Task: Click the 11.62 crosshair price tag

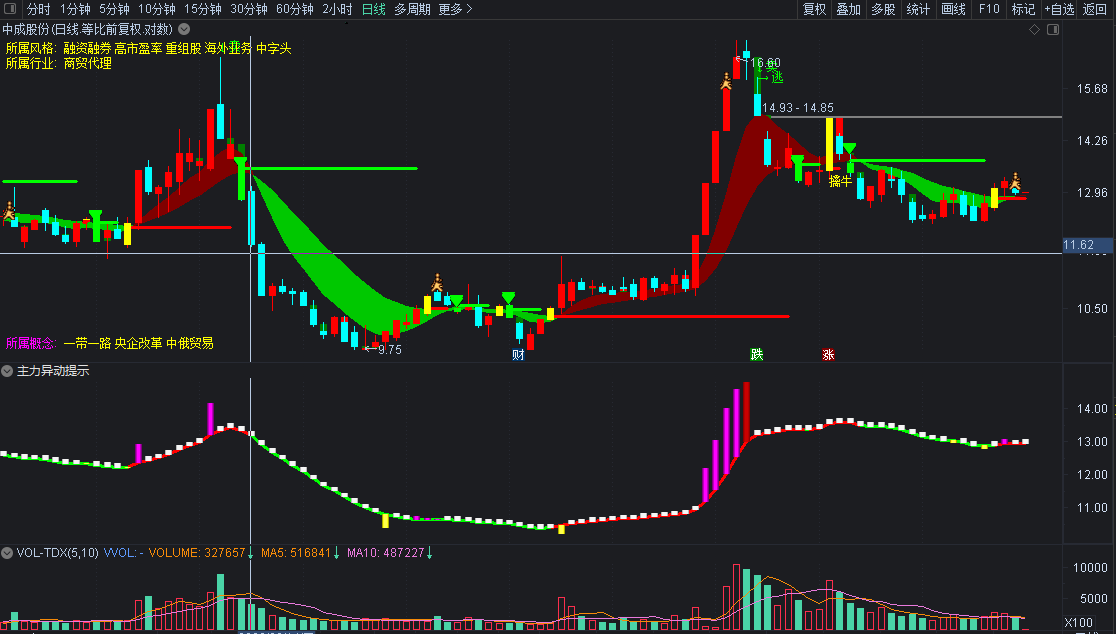Action: 1086,245
